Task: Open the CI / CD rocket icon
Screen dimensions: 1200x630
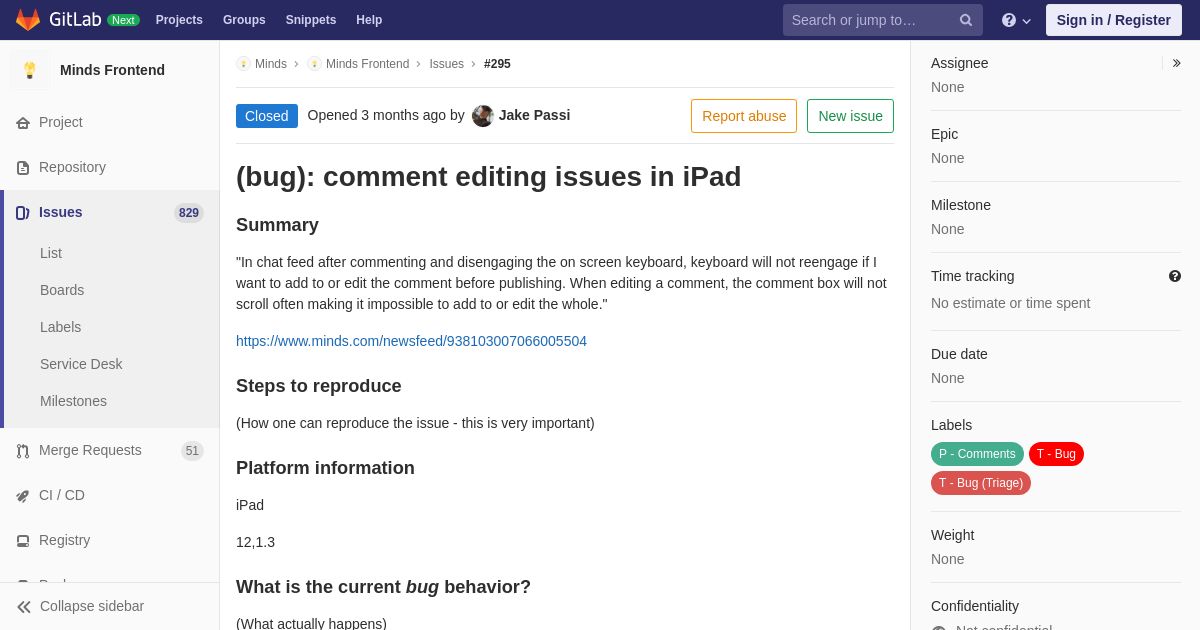Action: [x=23, y=496]
